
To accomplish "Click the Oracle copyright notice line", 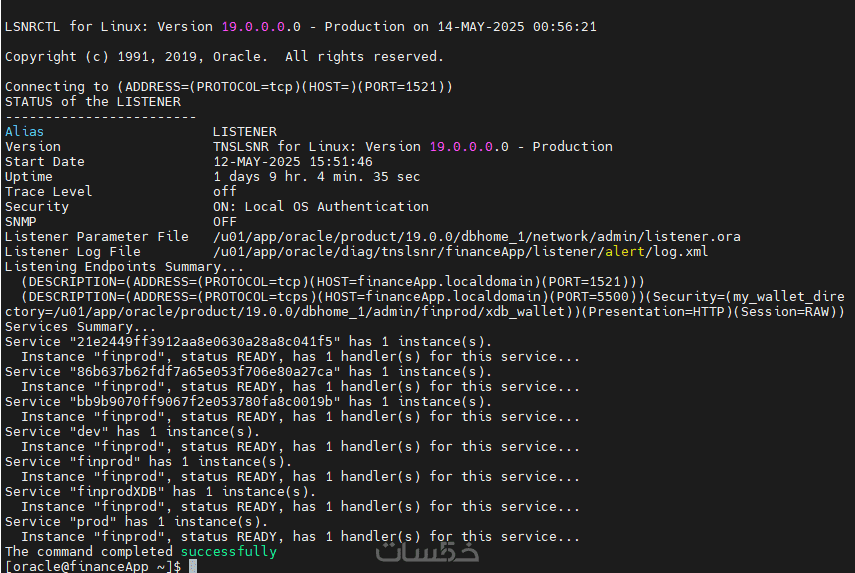I will click(223, 57).
